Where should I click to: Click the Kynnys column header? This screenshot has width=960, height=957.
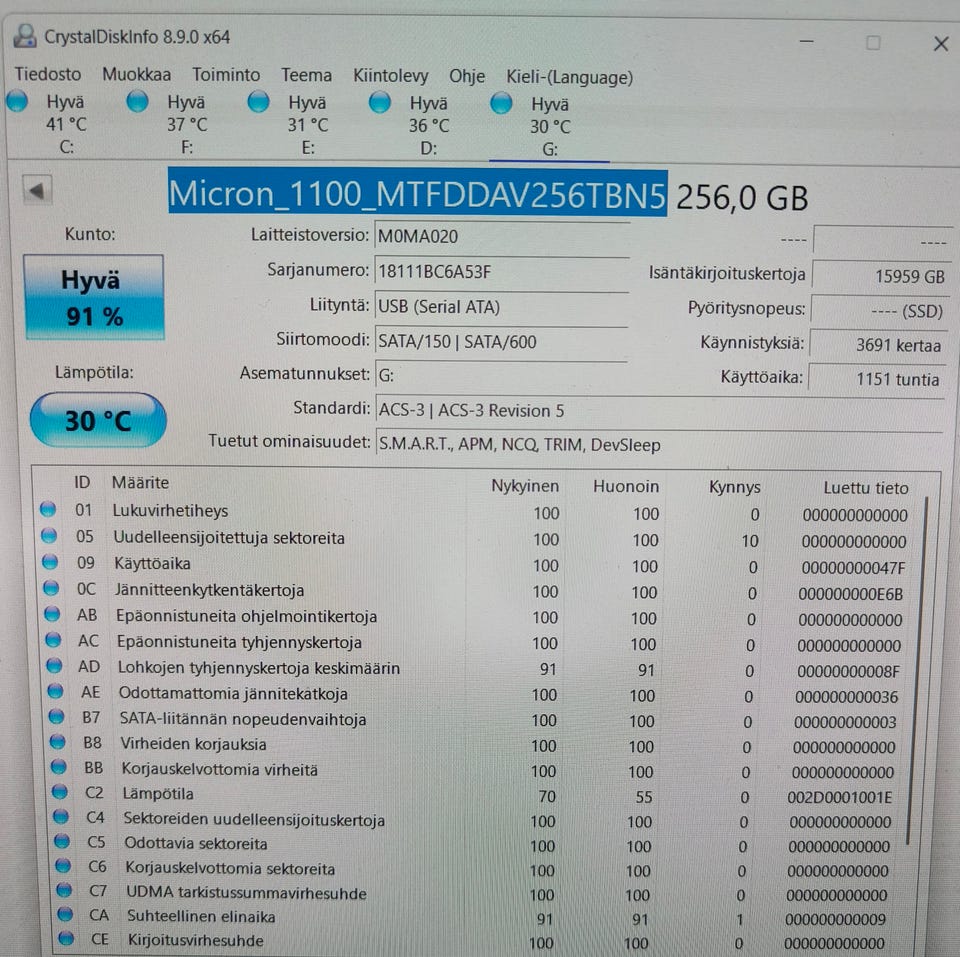pyautogui.click(x=735, y=487)
